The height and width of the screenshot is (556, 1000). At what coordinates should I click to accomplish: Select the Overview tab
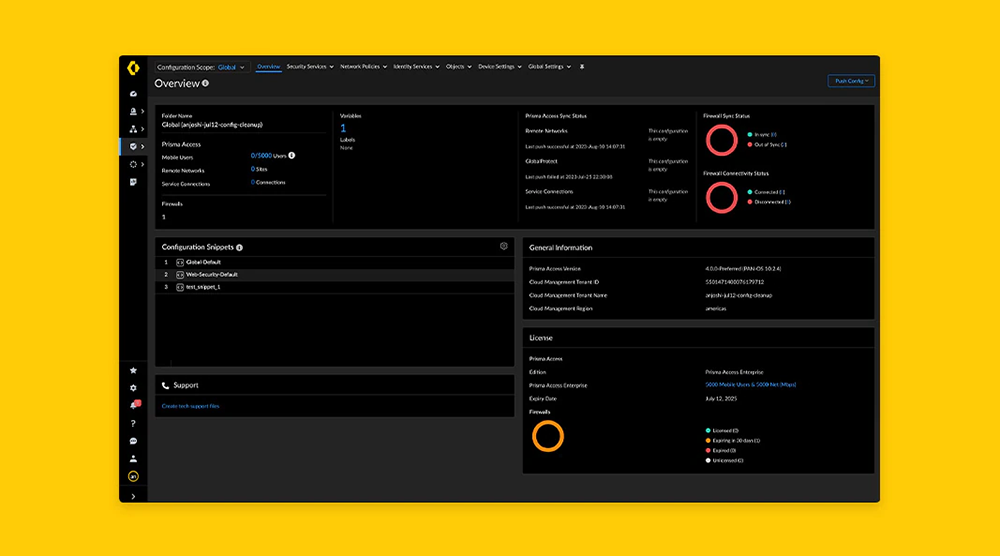click(268, 66)
